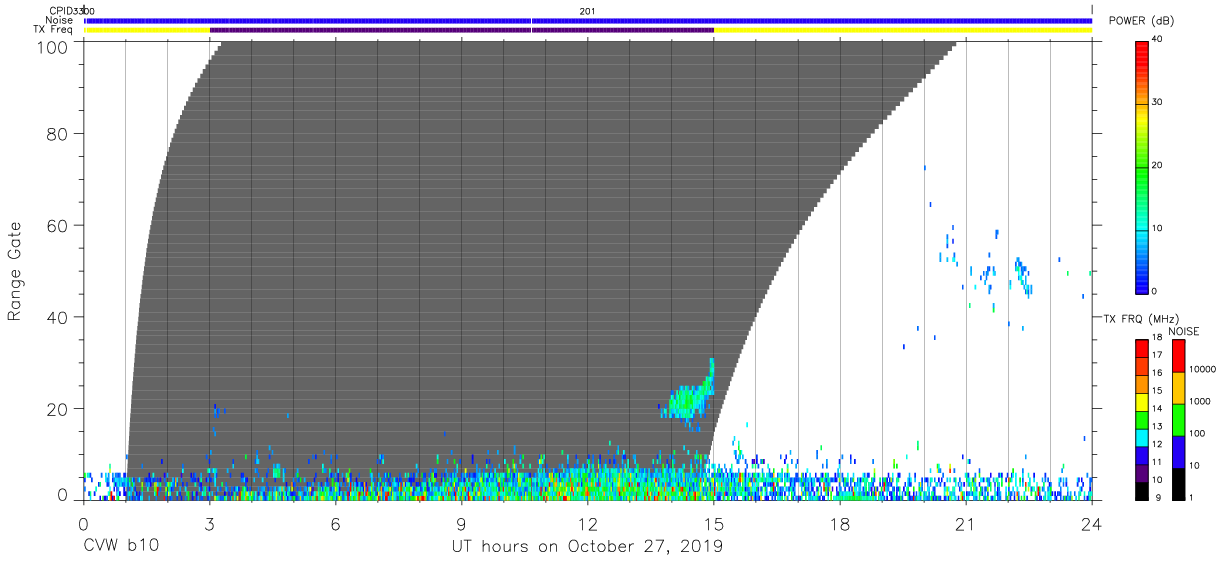Viewport: 1228px width, 567px height.
Task: Click the scattered echo cluster between 21 and 23 UT
Action: 1005,270
